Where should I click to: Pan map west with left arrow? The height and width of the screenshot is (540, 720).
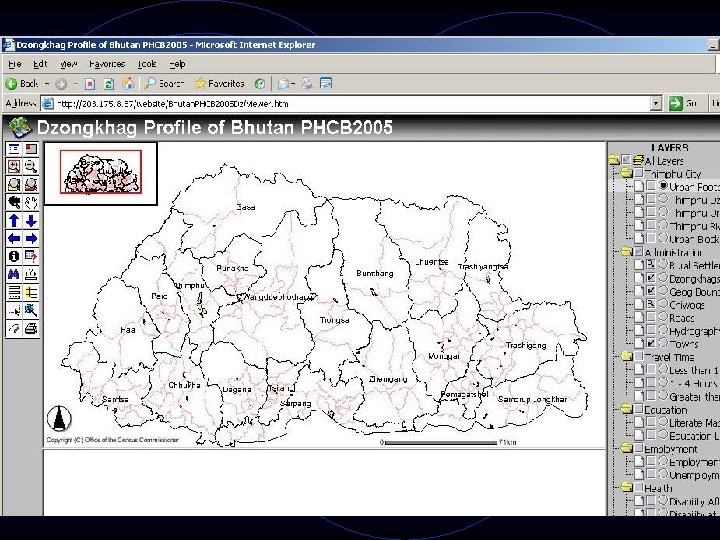(14, 238)
